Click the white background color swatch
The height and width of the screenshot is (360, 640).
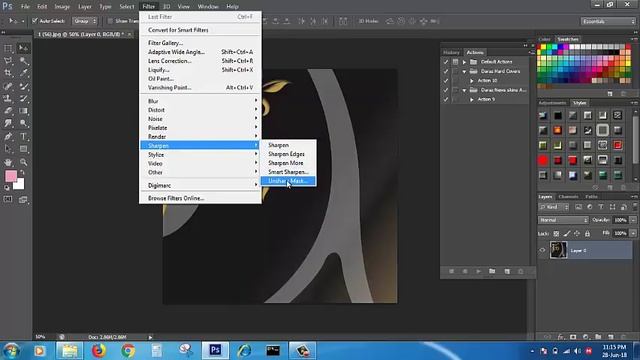click(x=19, y=184)
